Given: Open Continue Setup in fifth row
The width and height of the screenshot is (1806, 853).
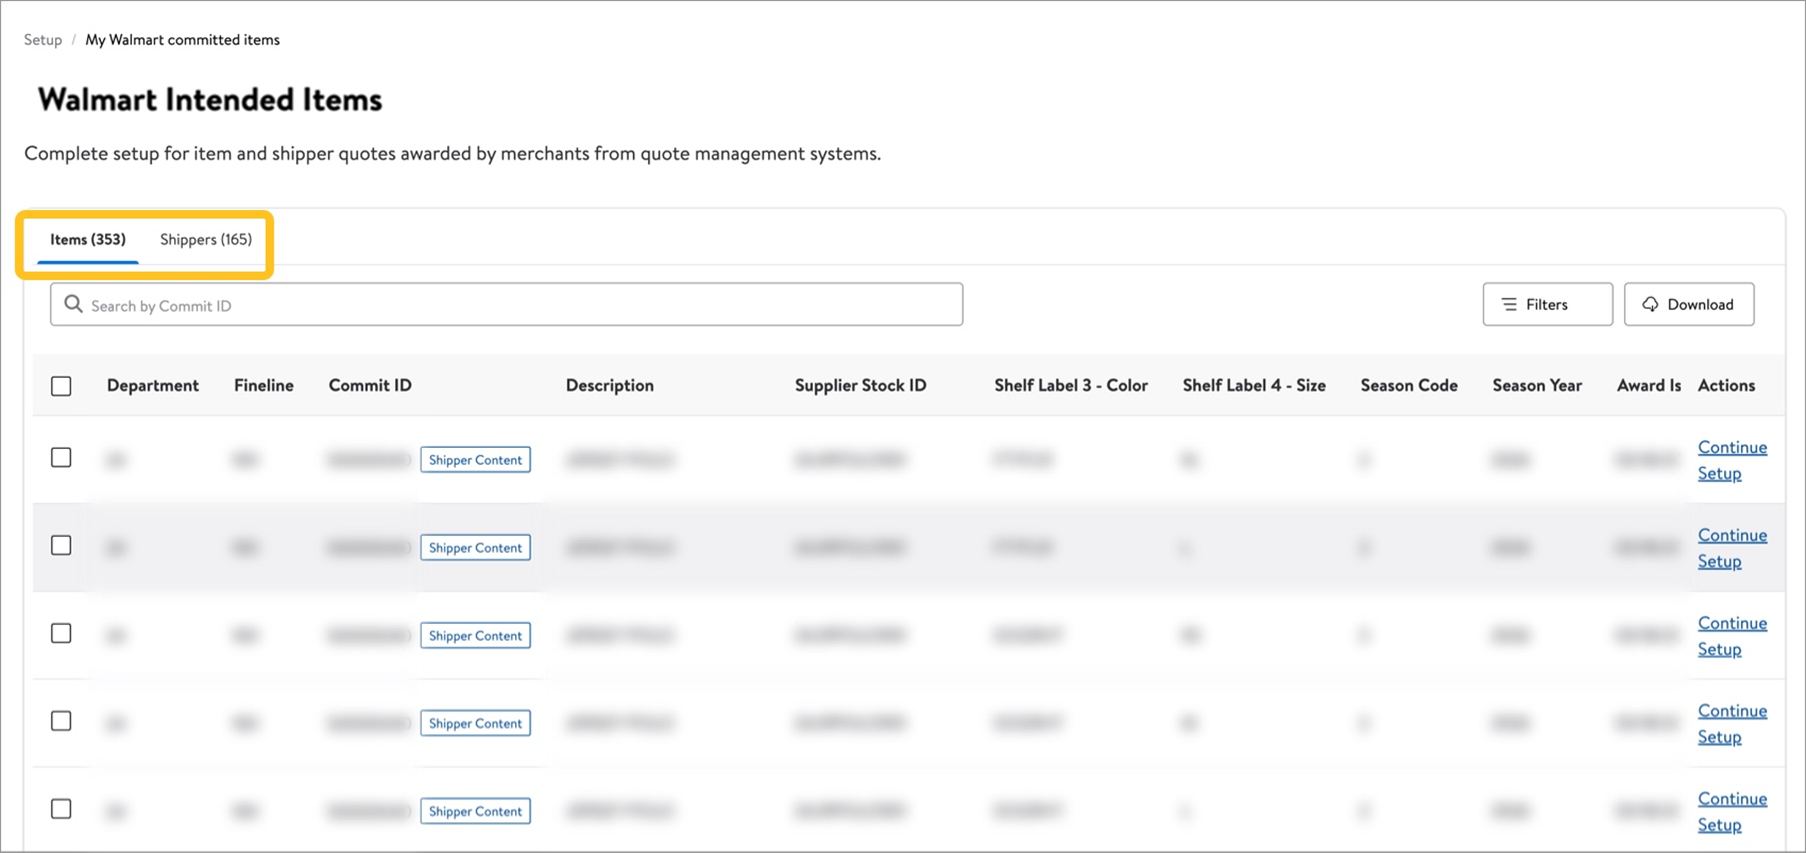Looking at the screenshot, I should (x=1732, y=812).
